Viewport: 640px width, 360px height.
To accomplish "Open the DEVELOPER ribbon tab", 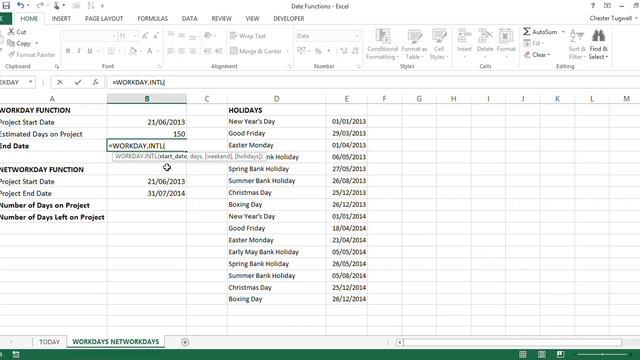I will click(289, 19).
